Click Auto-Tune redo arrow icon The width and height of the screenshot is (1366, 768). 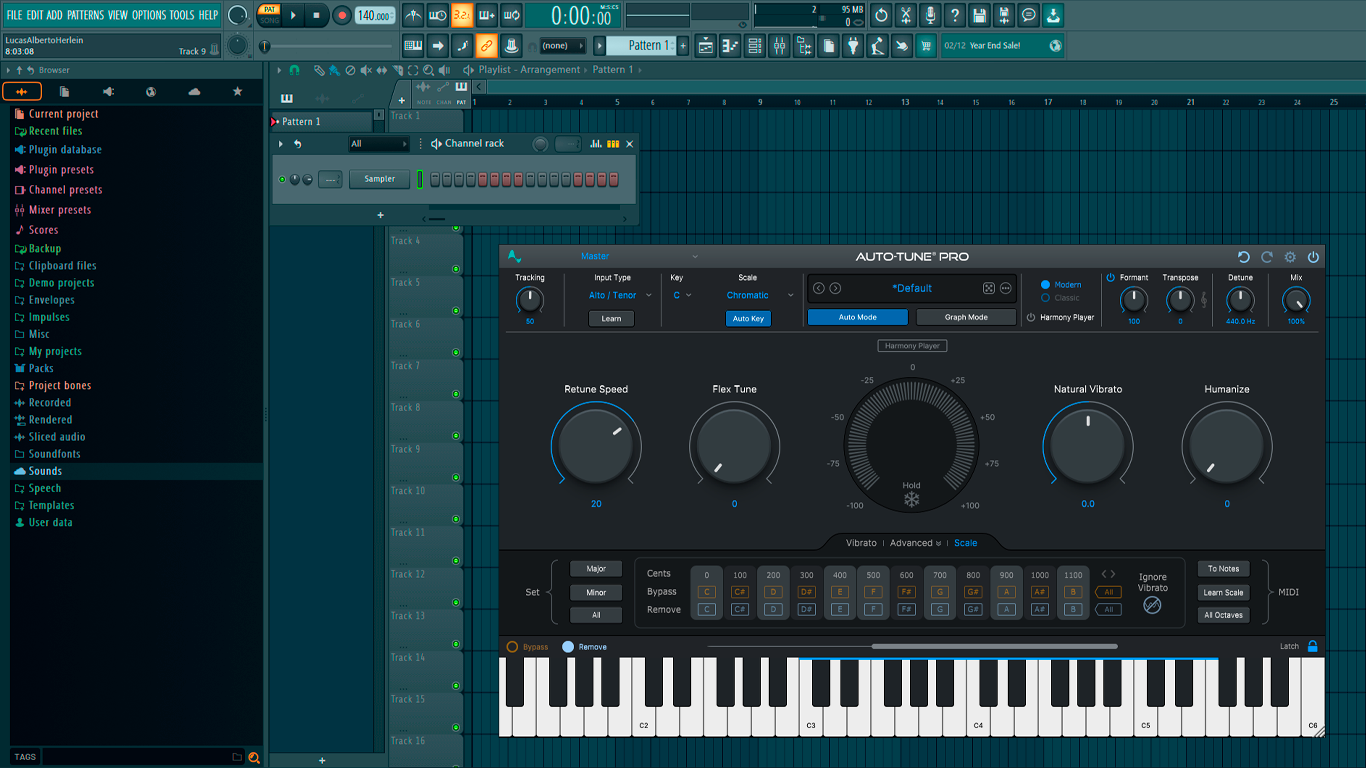[x=1267, y=257]
